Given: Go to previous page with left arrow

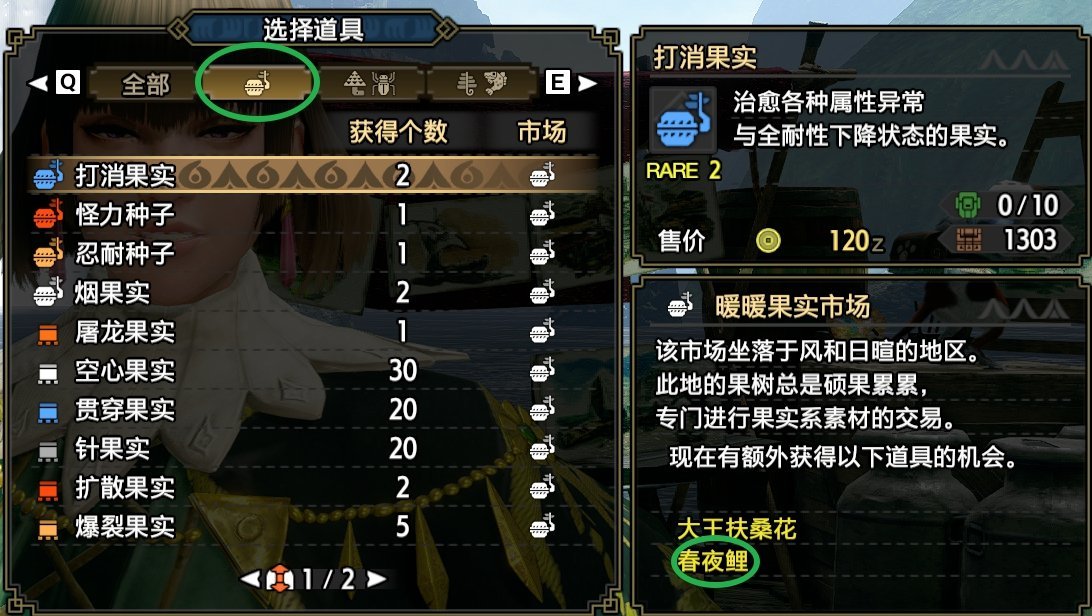Looking at the screenshot, I should [249, 578].
